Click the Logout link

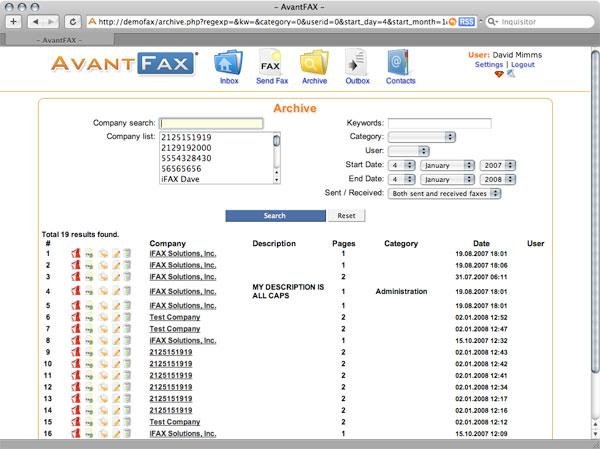(x=522, y=64)
